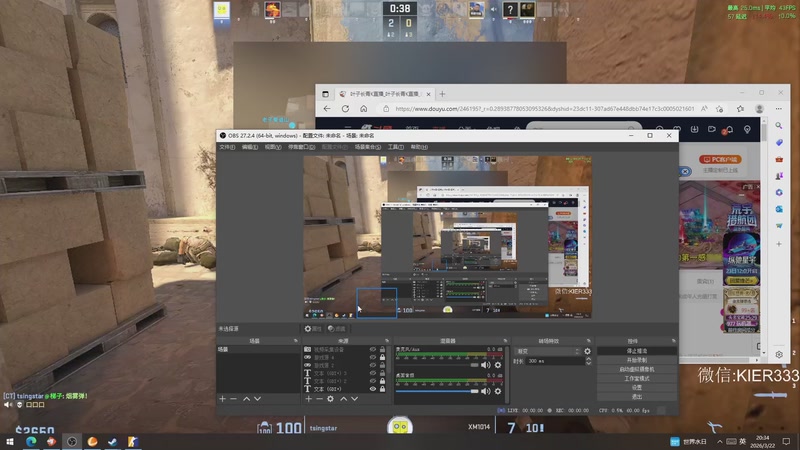The height and width of the screenshot is (450, 800).
Task: Move the selected source up in Sources panel
Action: [343, 398]
